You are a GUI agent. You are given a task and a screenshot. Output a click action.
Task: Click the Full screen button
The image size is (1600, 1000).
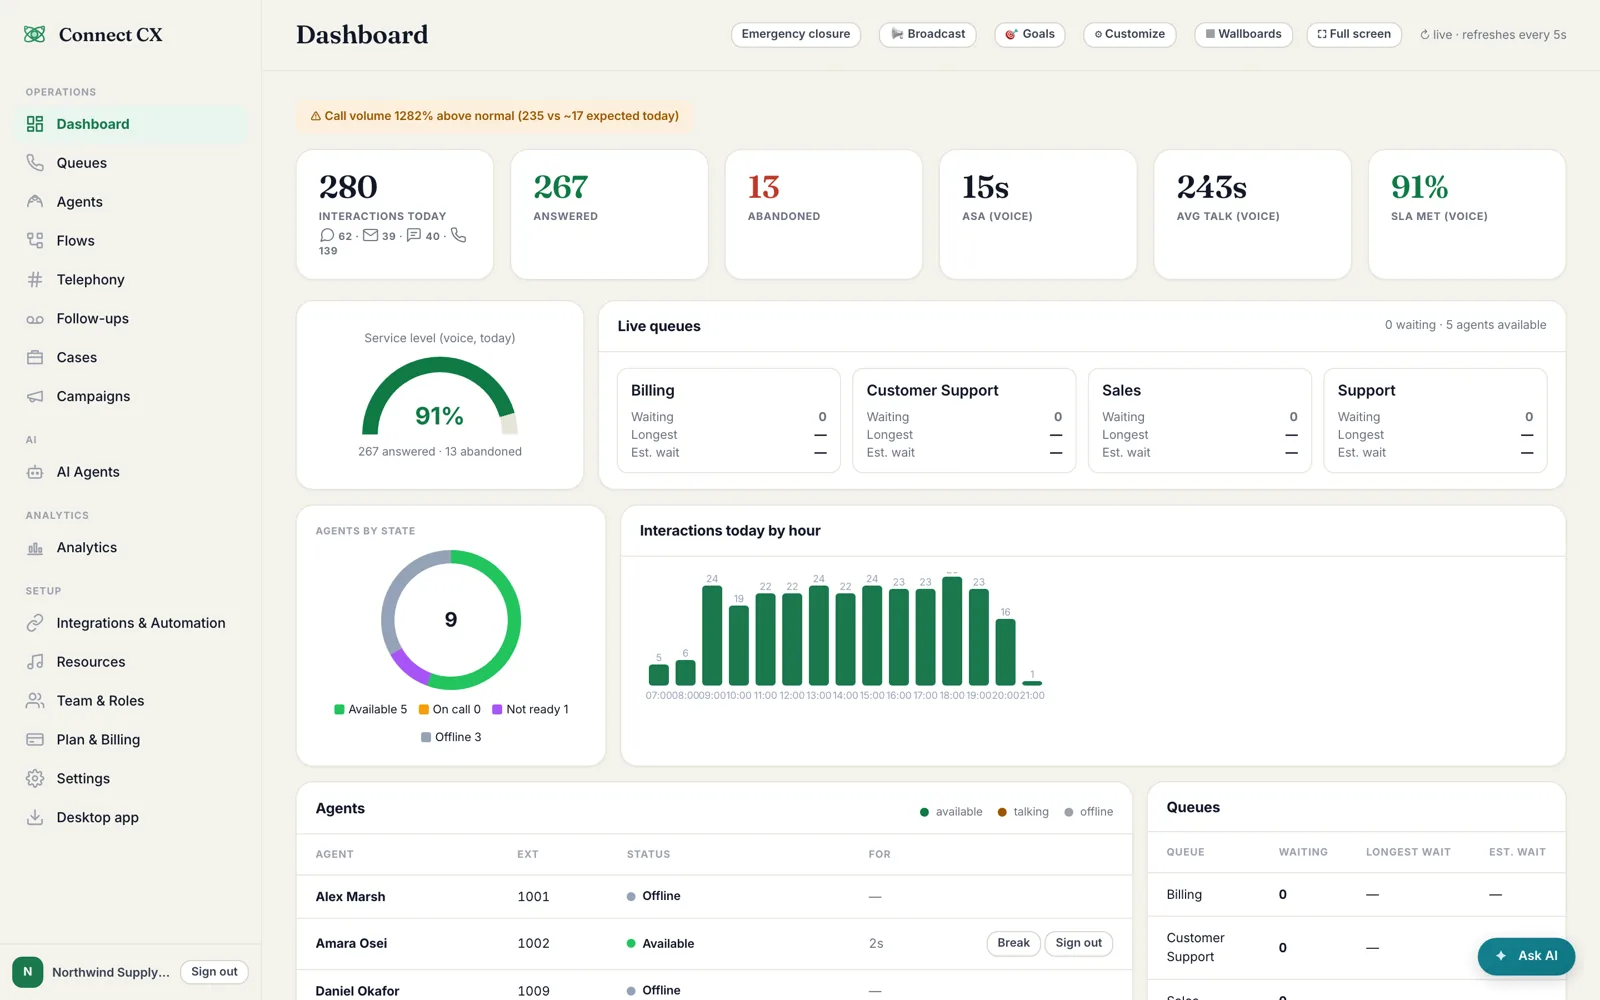click(1354, 34)
